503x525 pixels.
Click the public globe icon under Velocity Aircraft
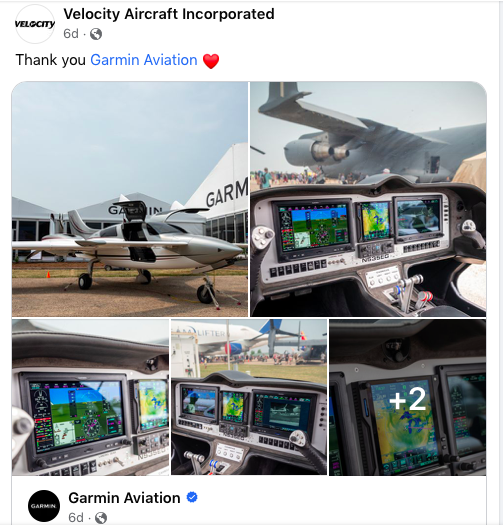[x=96, y=34]
